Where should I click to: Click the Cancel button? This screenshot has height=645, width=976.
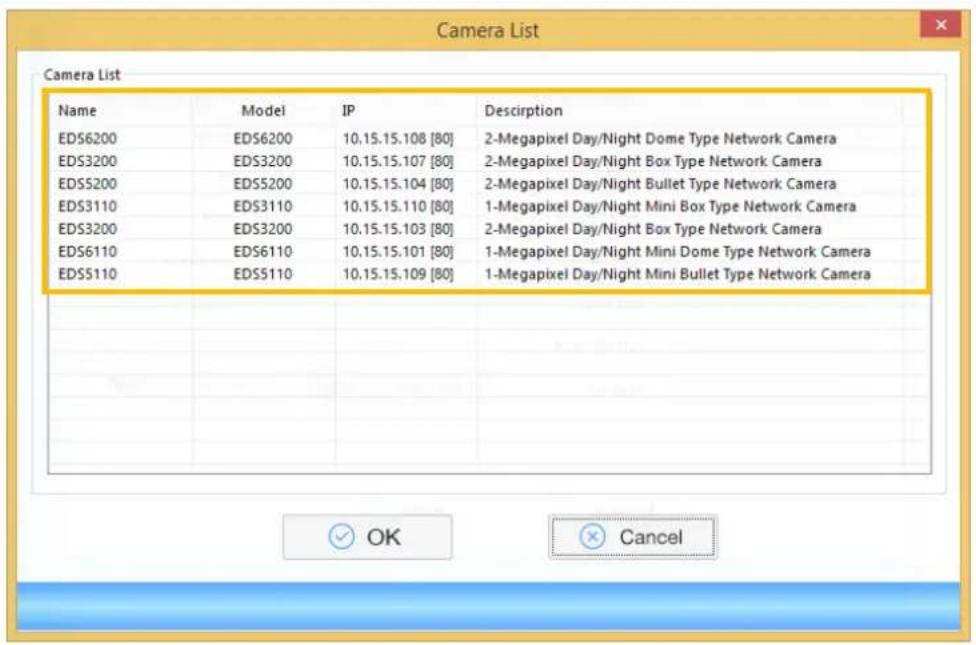click(632, 537)
